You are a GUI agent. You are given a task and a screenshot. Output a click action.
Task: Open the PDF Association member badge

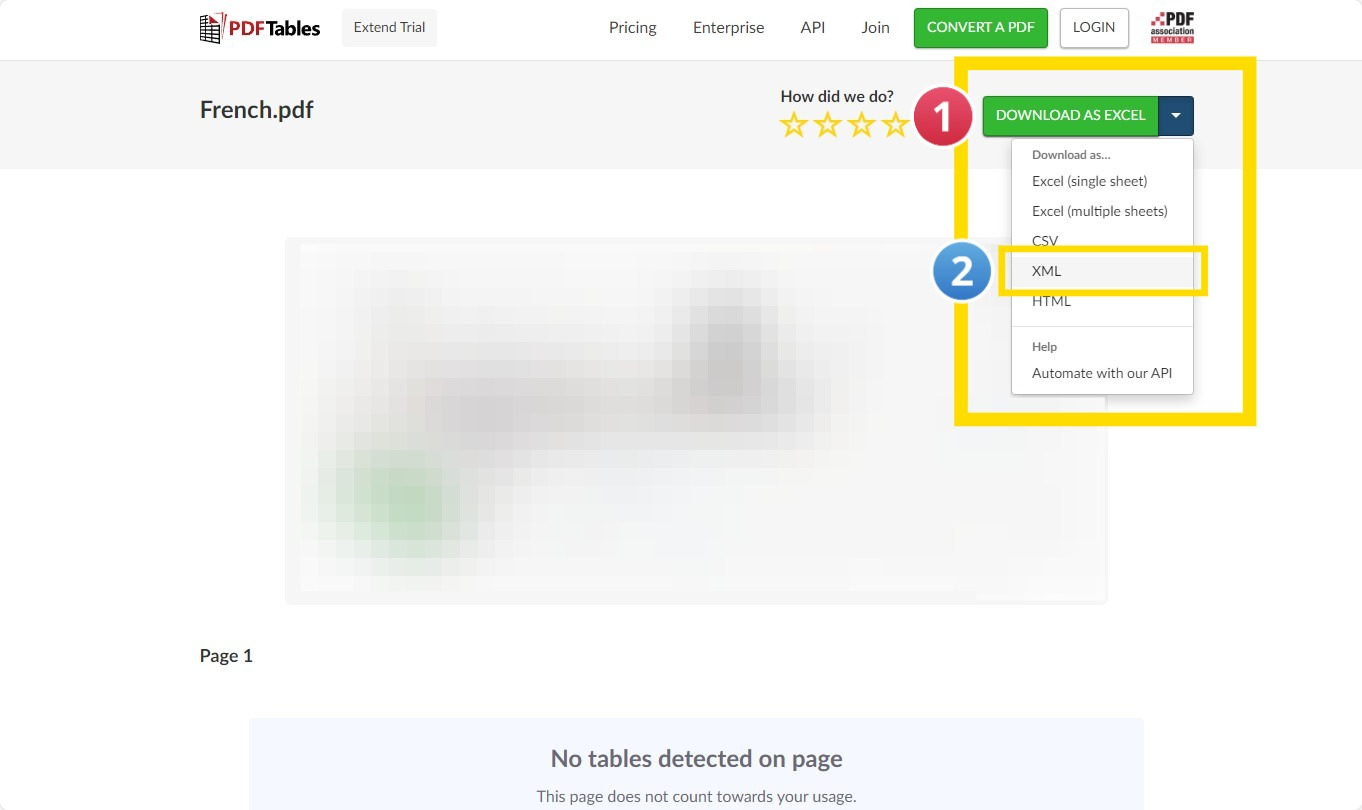point(1172,28)
